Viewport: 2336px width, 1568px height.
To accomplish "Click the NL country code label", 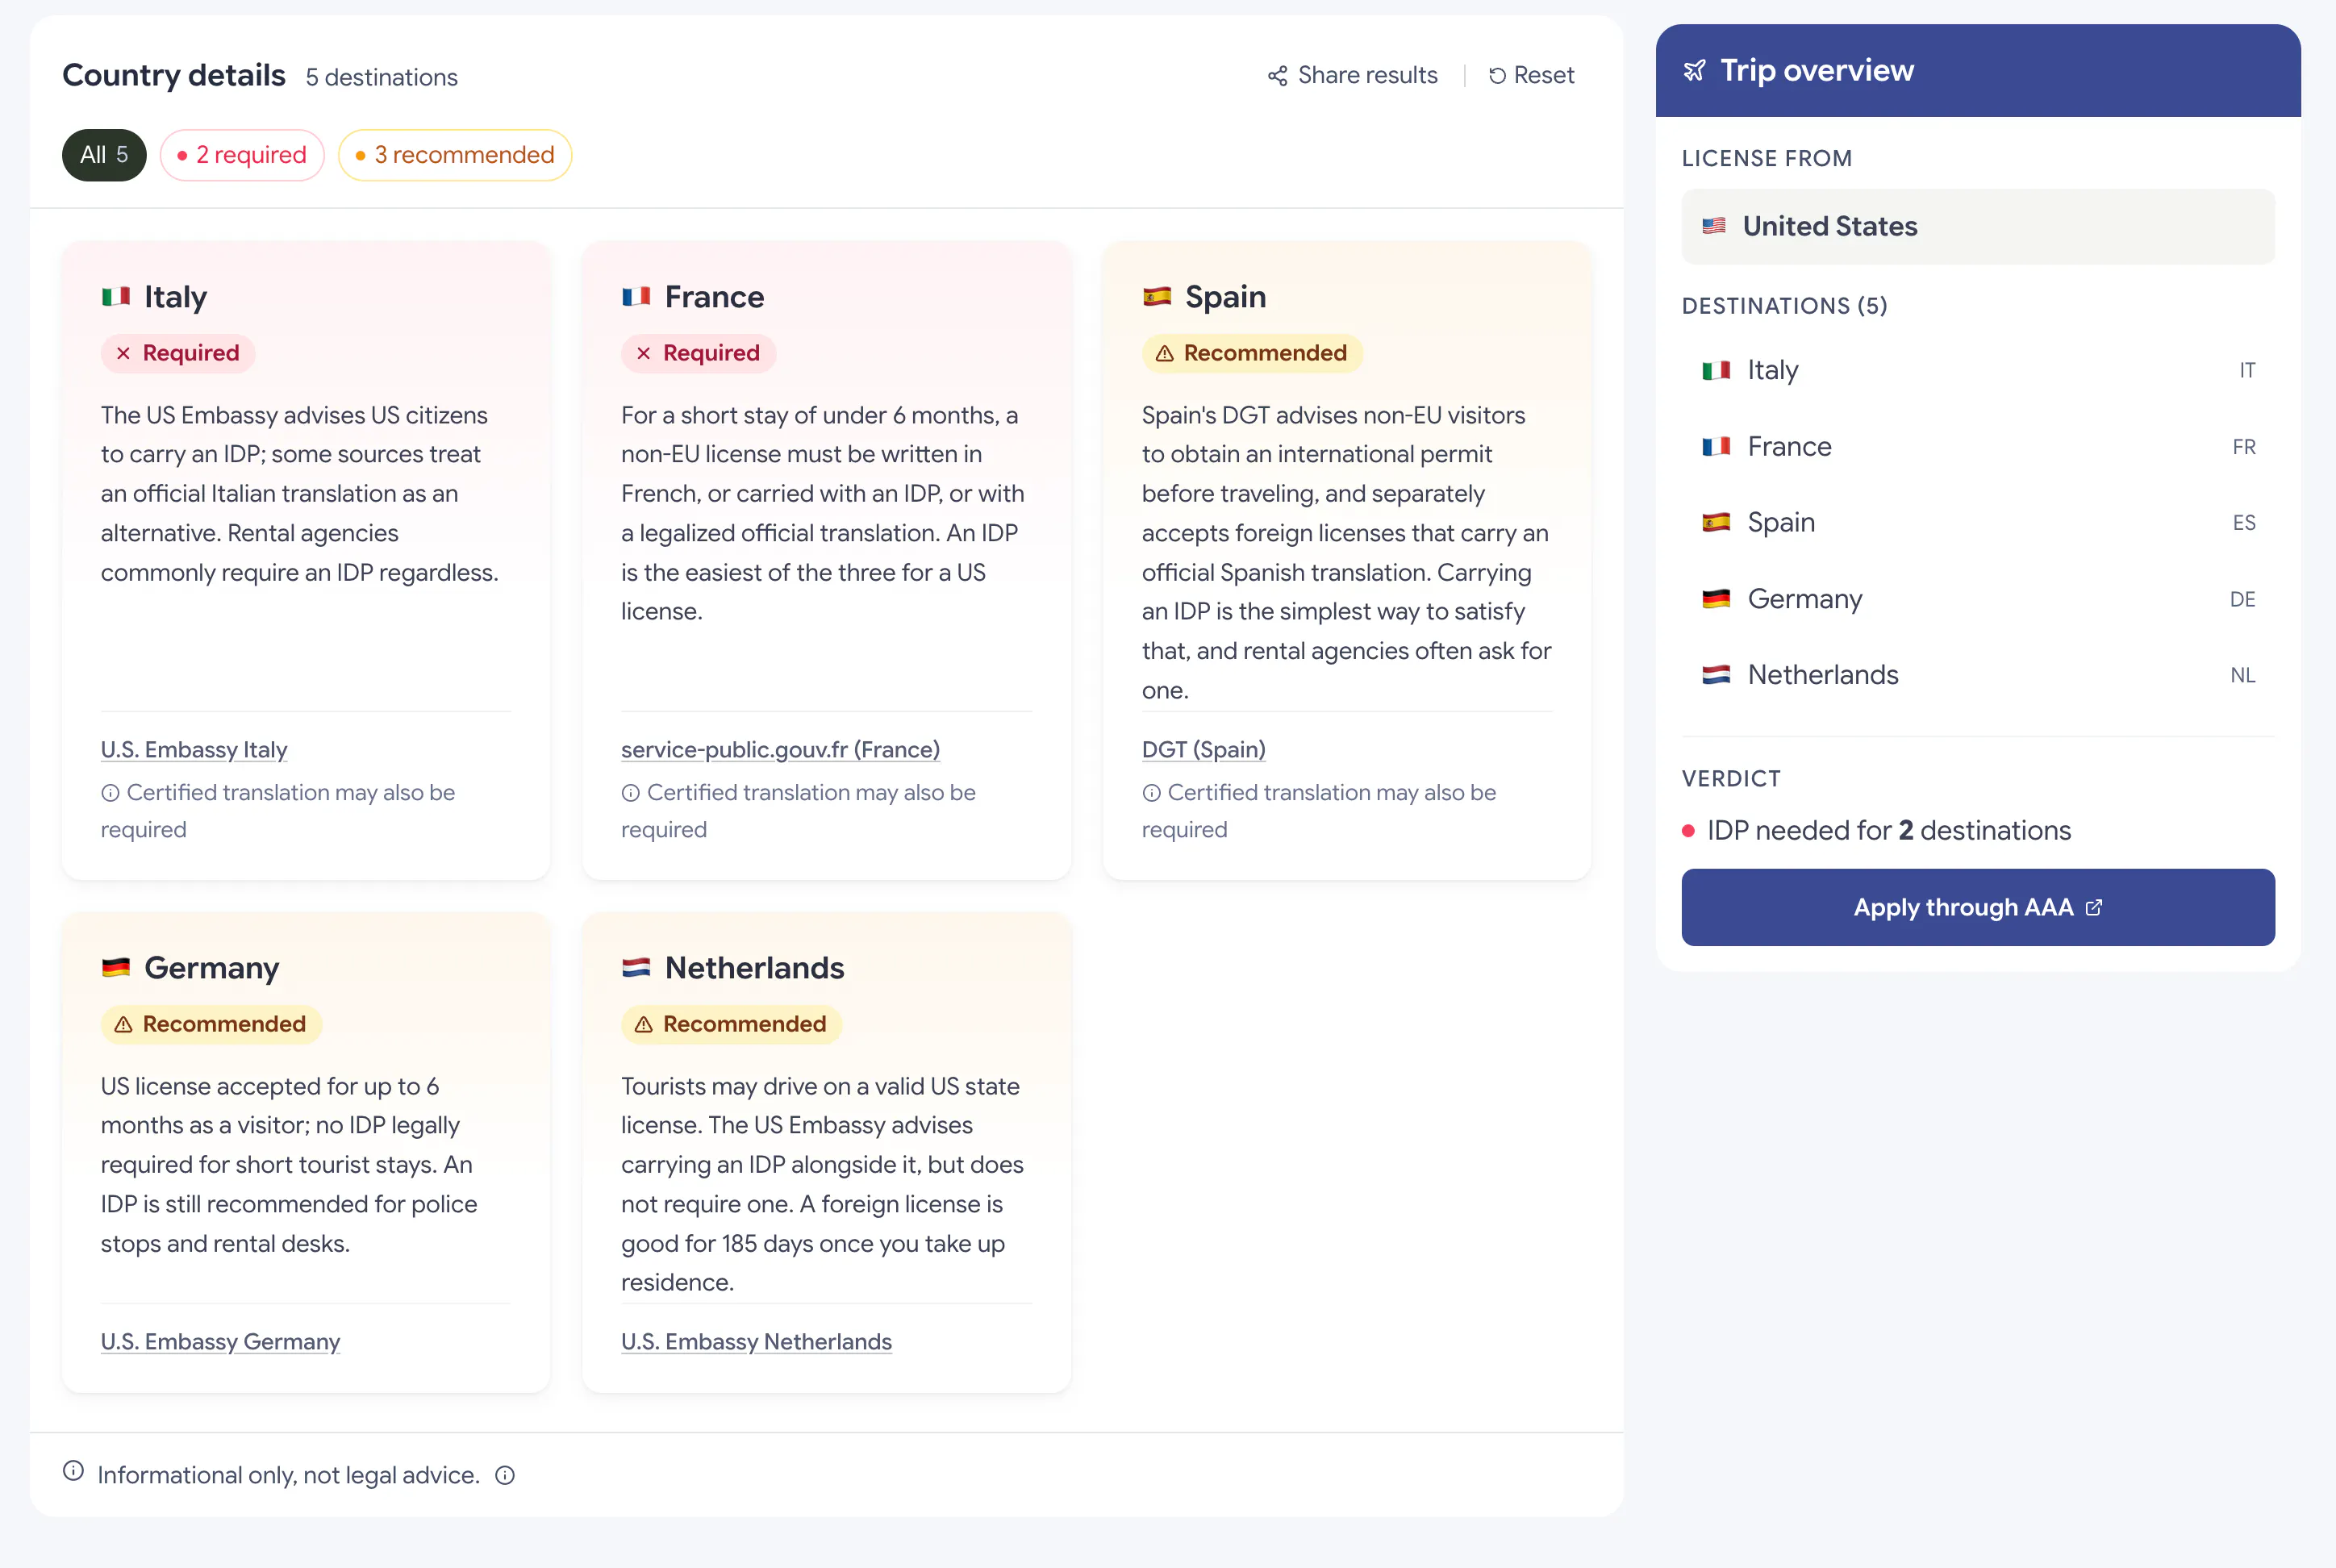I will [2243, 676].
